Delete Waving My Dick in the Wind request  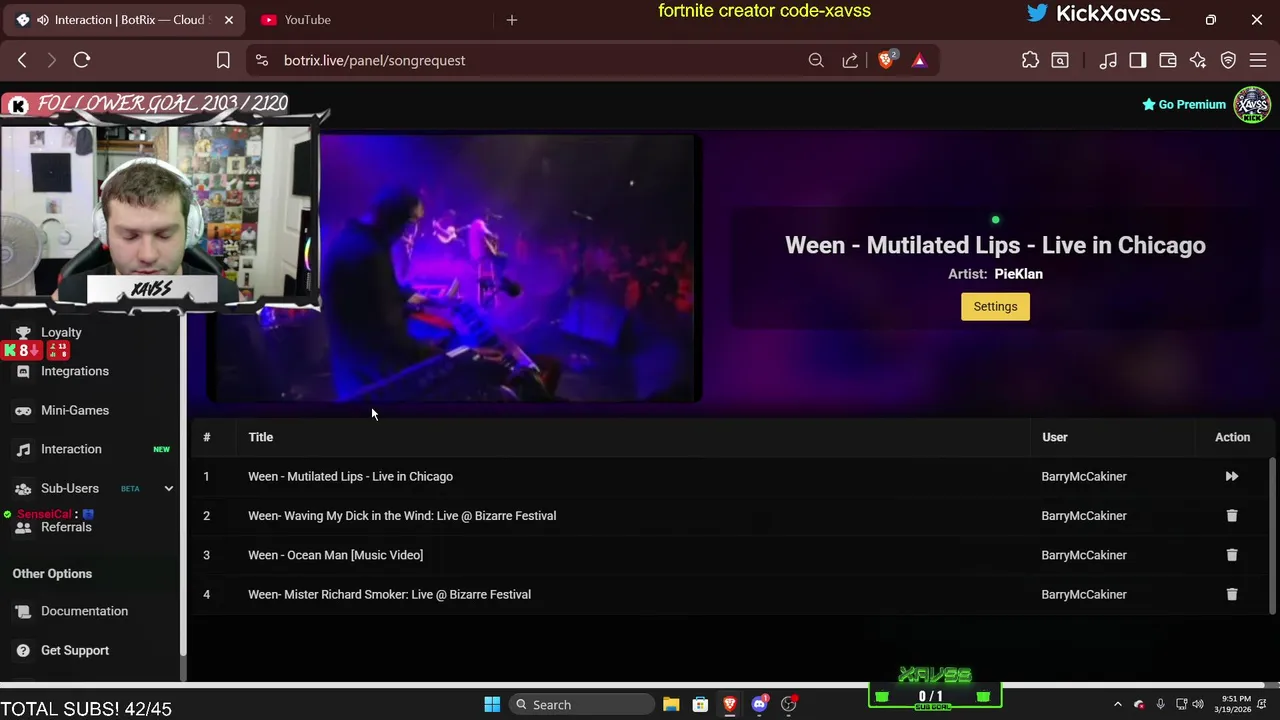coord(1232,516)
